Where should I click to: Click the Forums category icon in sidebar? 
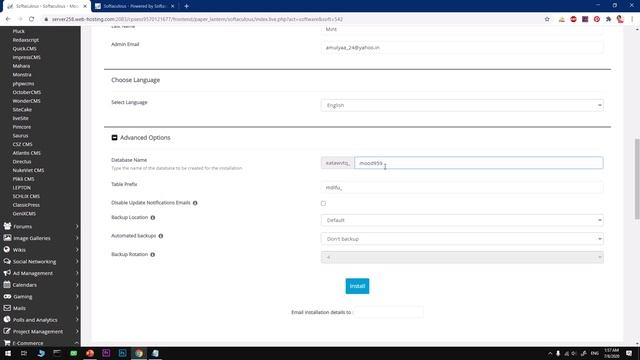[7, 226]
